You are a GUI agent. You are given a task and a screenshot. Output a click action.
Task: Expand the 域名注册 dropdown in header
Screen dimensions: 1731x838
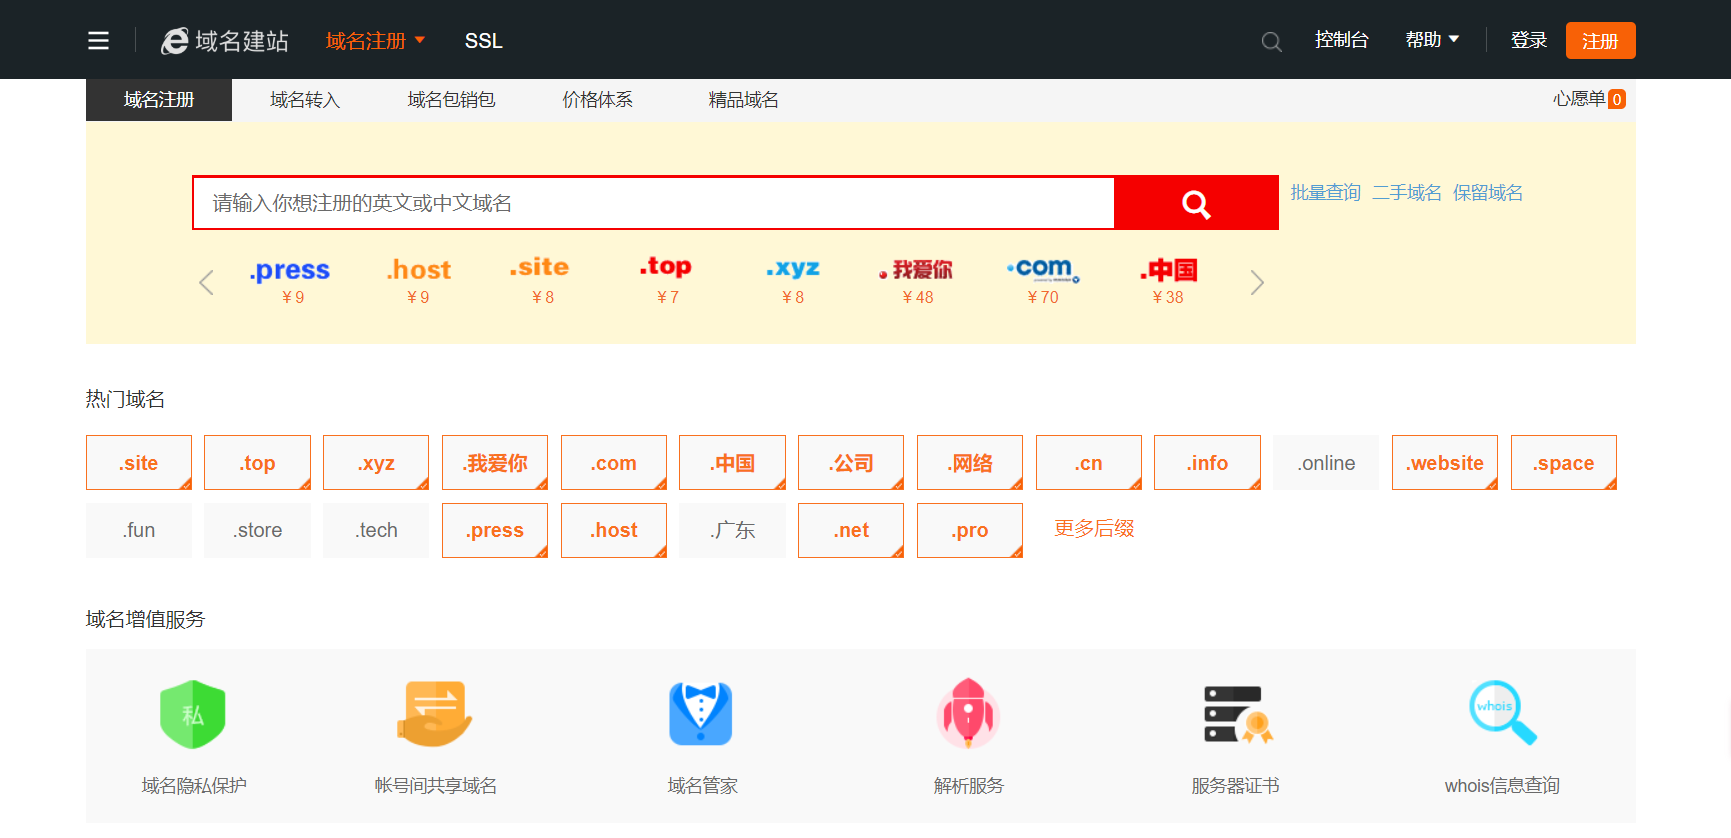tap(375, 41)
